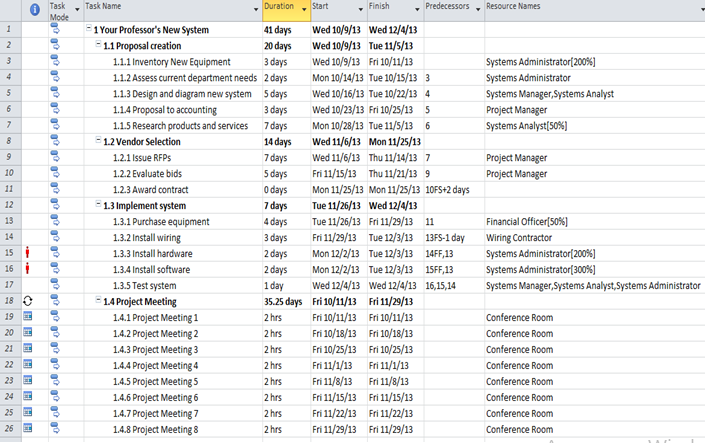Click overallocation icon on Install hardware row

[29, 253]
